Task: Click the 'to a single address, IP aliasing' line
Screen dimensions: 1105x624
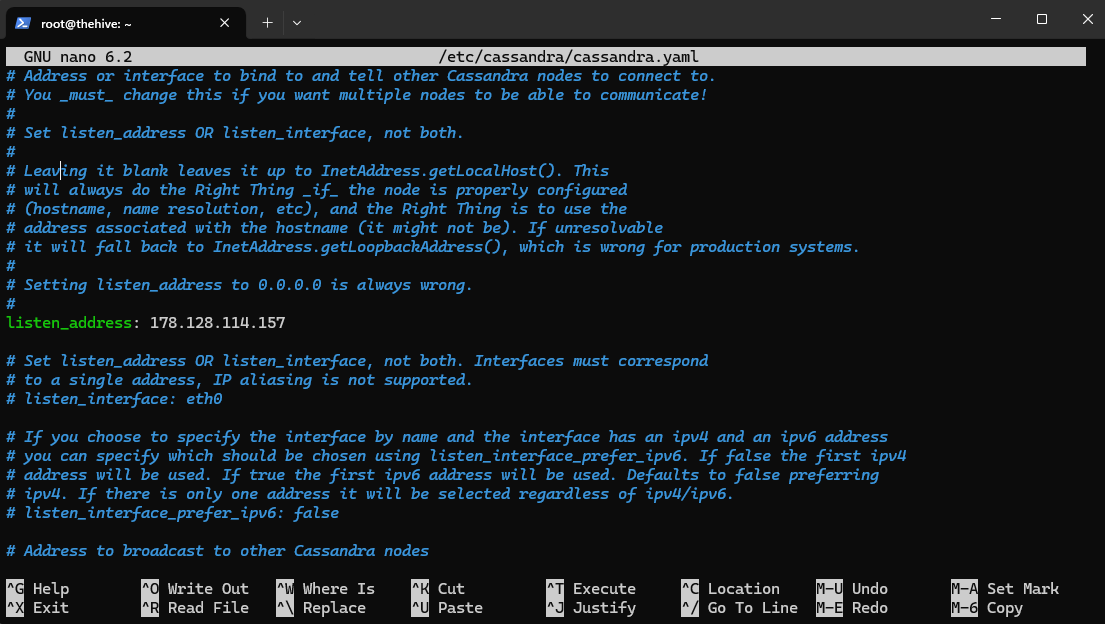Action: [240, 380]
